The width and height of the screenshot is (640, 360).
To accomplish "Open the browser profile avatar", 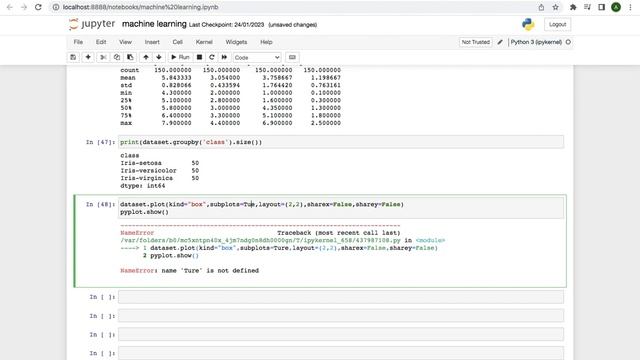I will (x=616, y=7).
